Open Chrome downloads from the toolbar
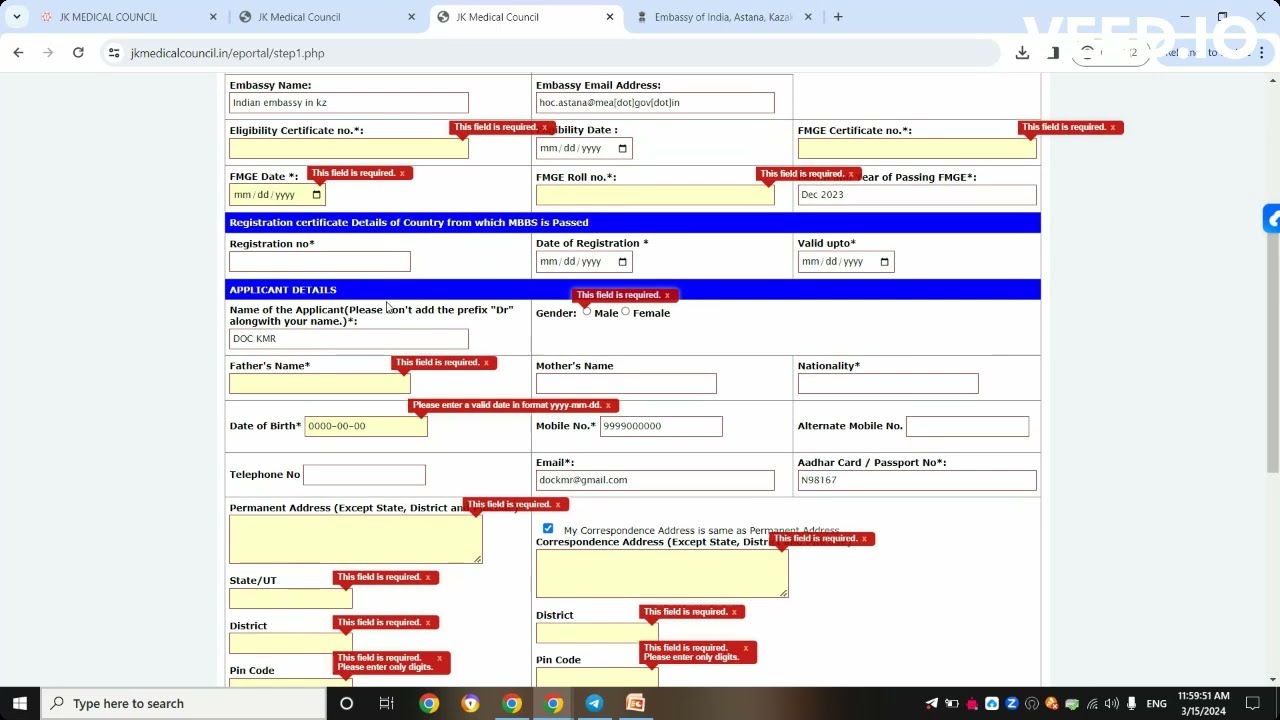 coord(1022,53)
